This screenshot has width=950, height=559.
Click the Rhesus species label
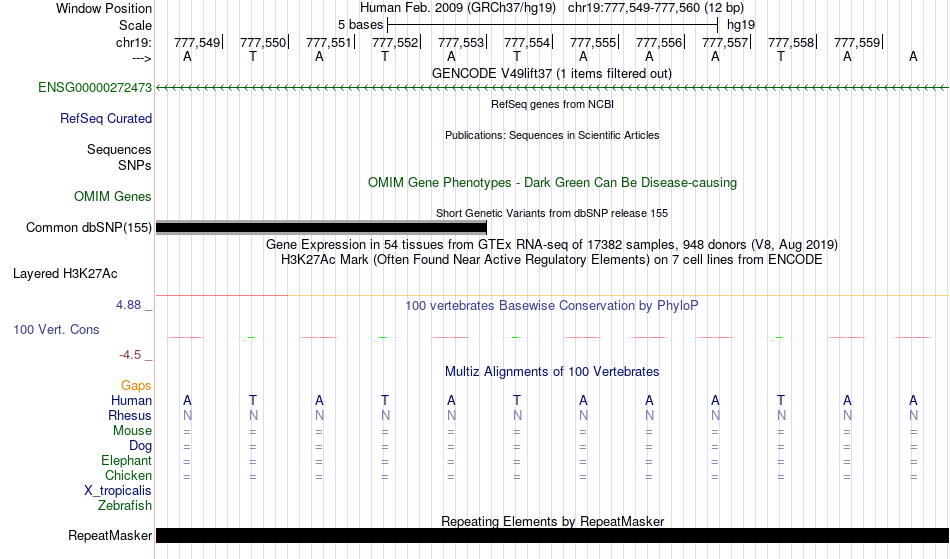[x=130, y=415]
